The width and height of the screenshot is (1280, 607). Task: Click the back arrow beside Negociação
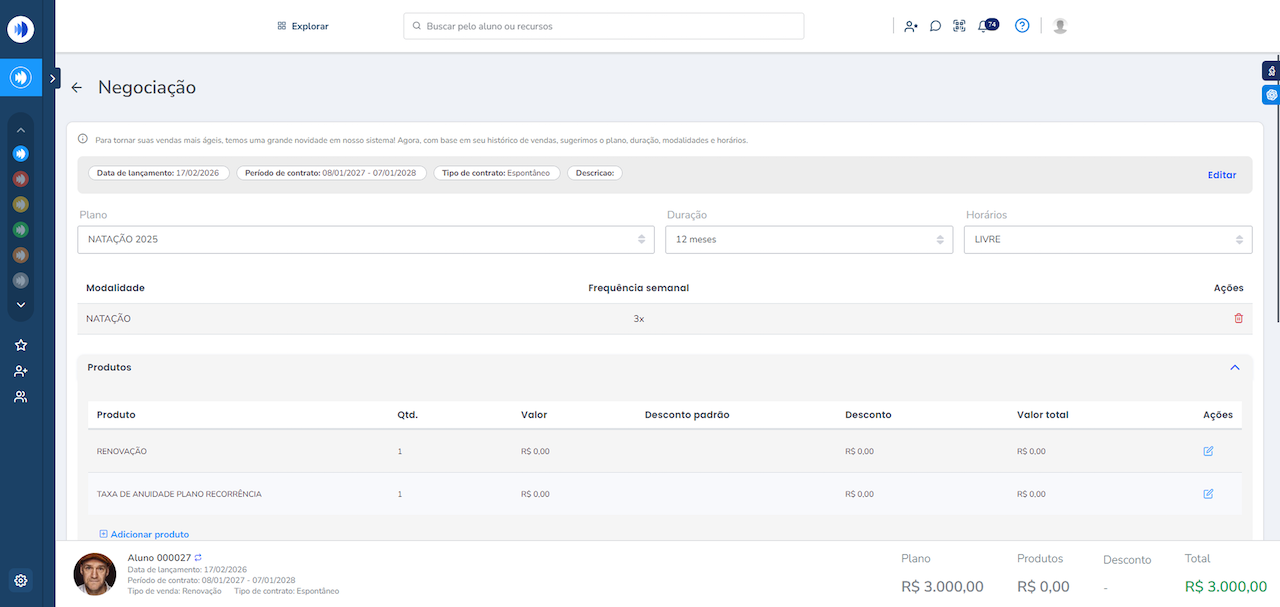[x=77, y=88]
